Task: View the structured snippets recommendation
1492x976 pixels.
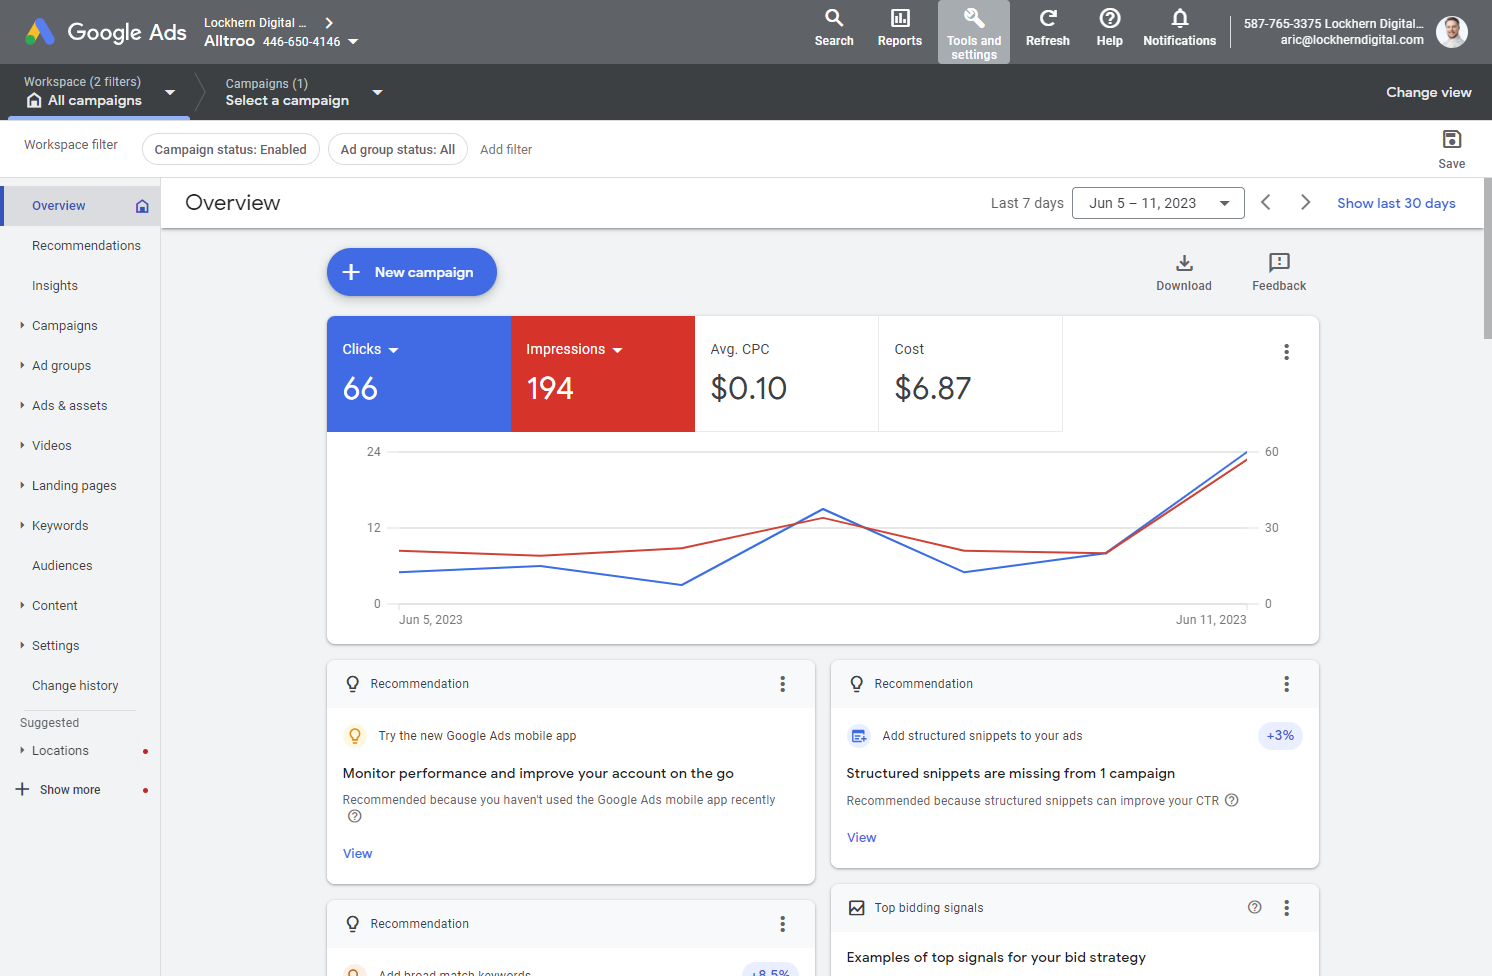Action: pyautogui.click(x=861, y=837)
